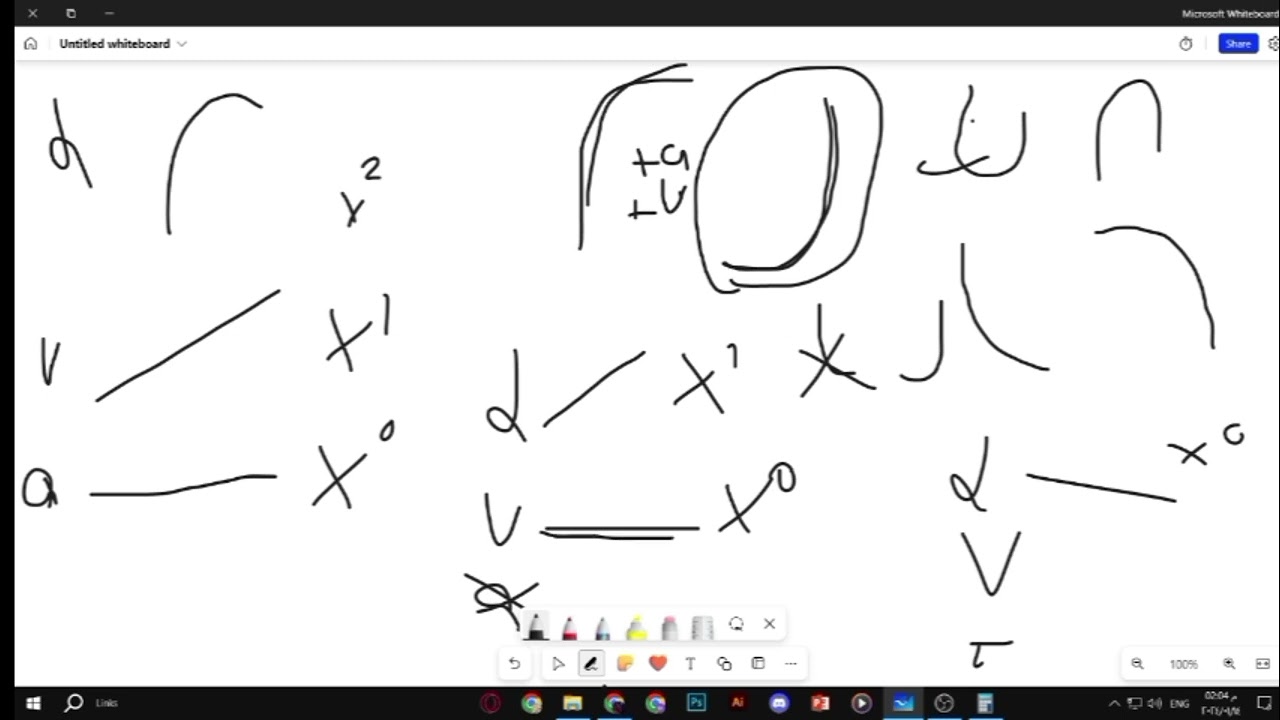
Task: Open the timer tool
Action: 1186,44
